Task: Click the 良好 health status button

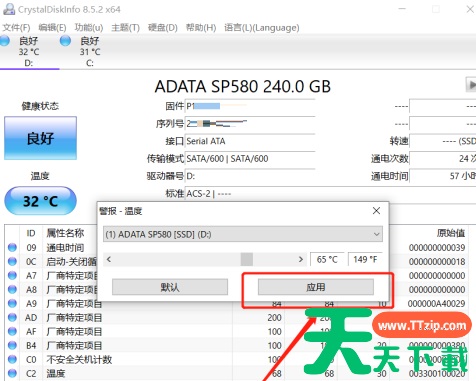Action: pos(40,138)
